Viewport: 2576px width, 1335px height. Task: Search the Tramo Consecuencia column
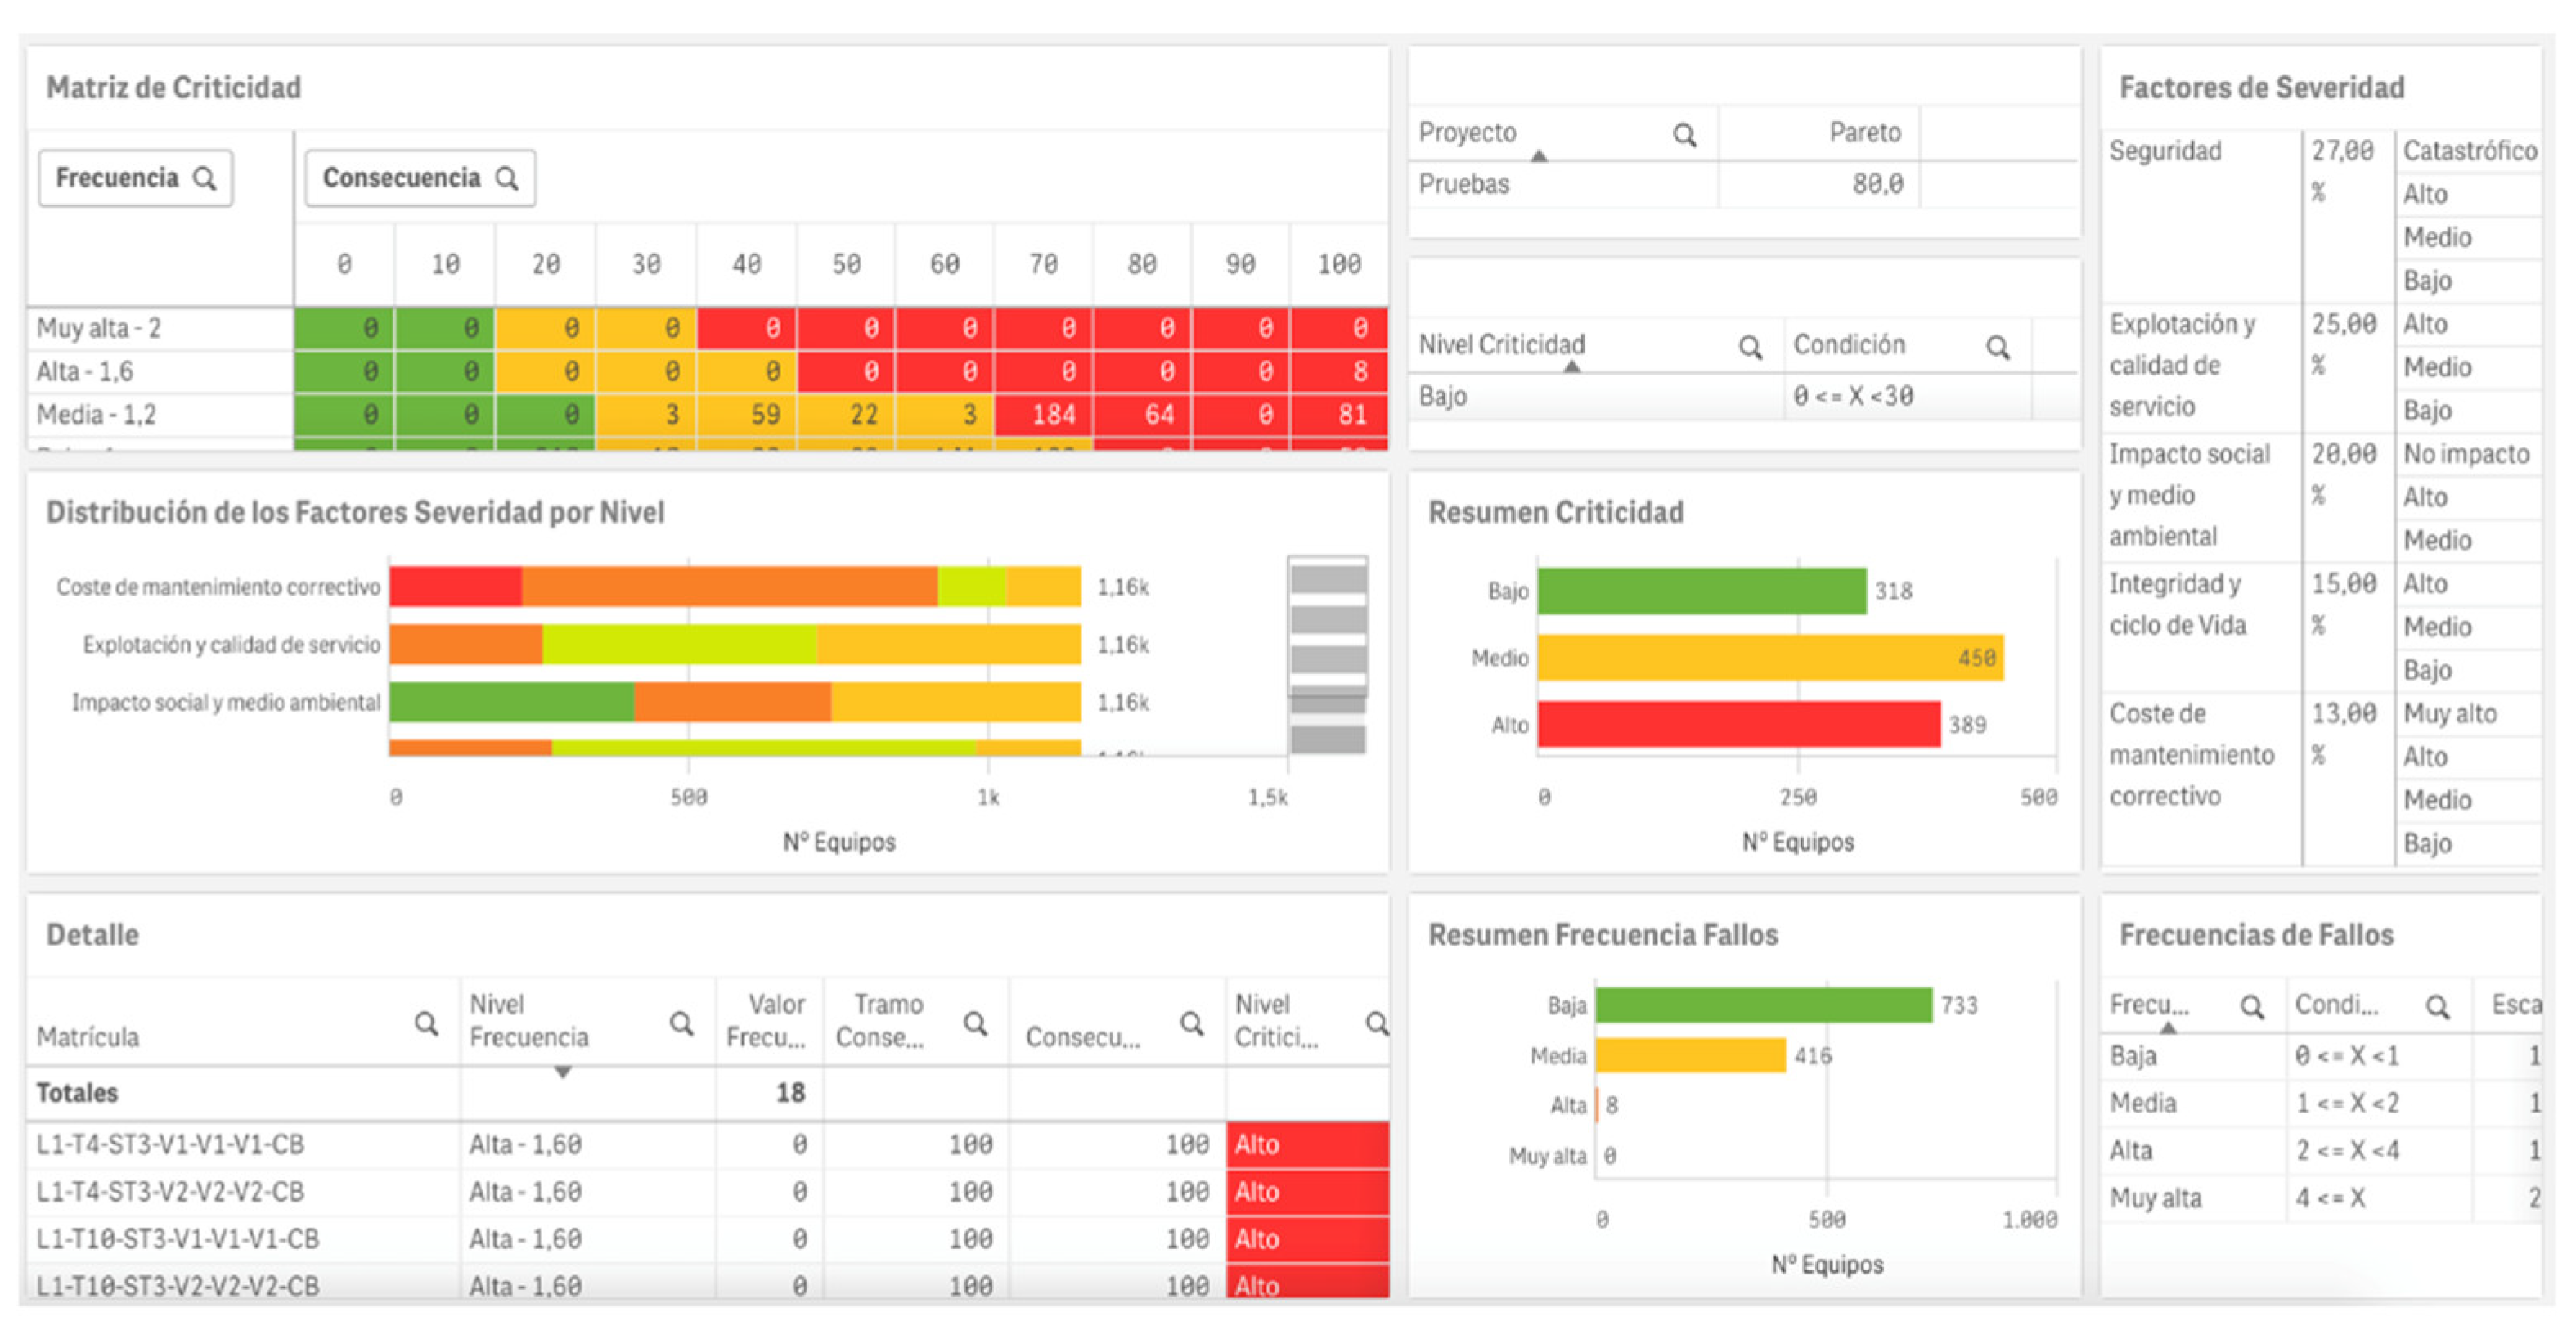point(975,1023)
